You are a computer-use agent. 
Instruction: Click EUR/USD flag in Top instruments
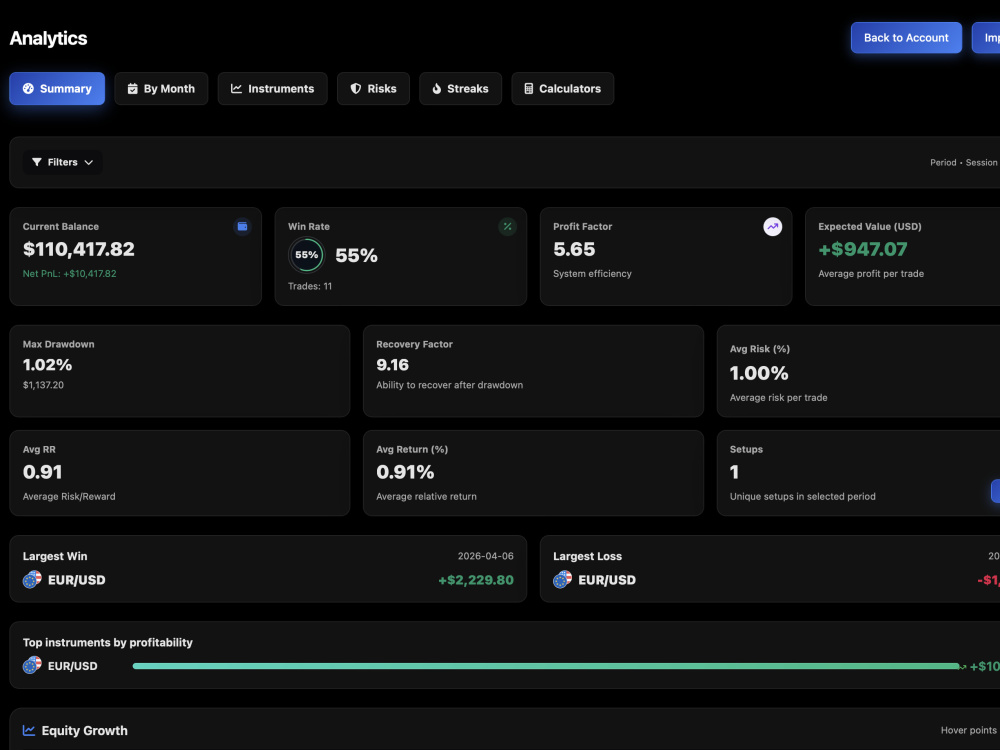pyautogui.click(x=32, y=666)
